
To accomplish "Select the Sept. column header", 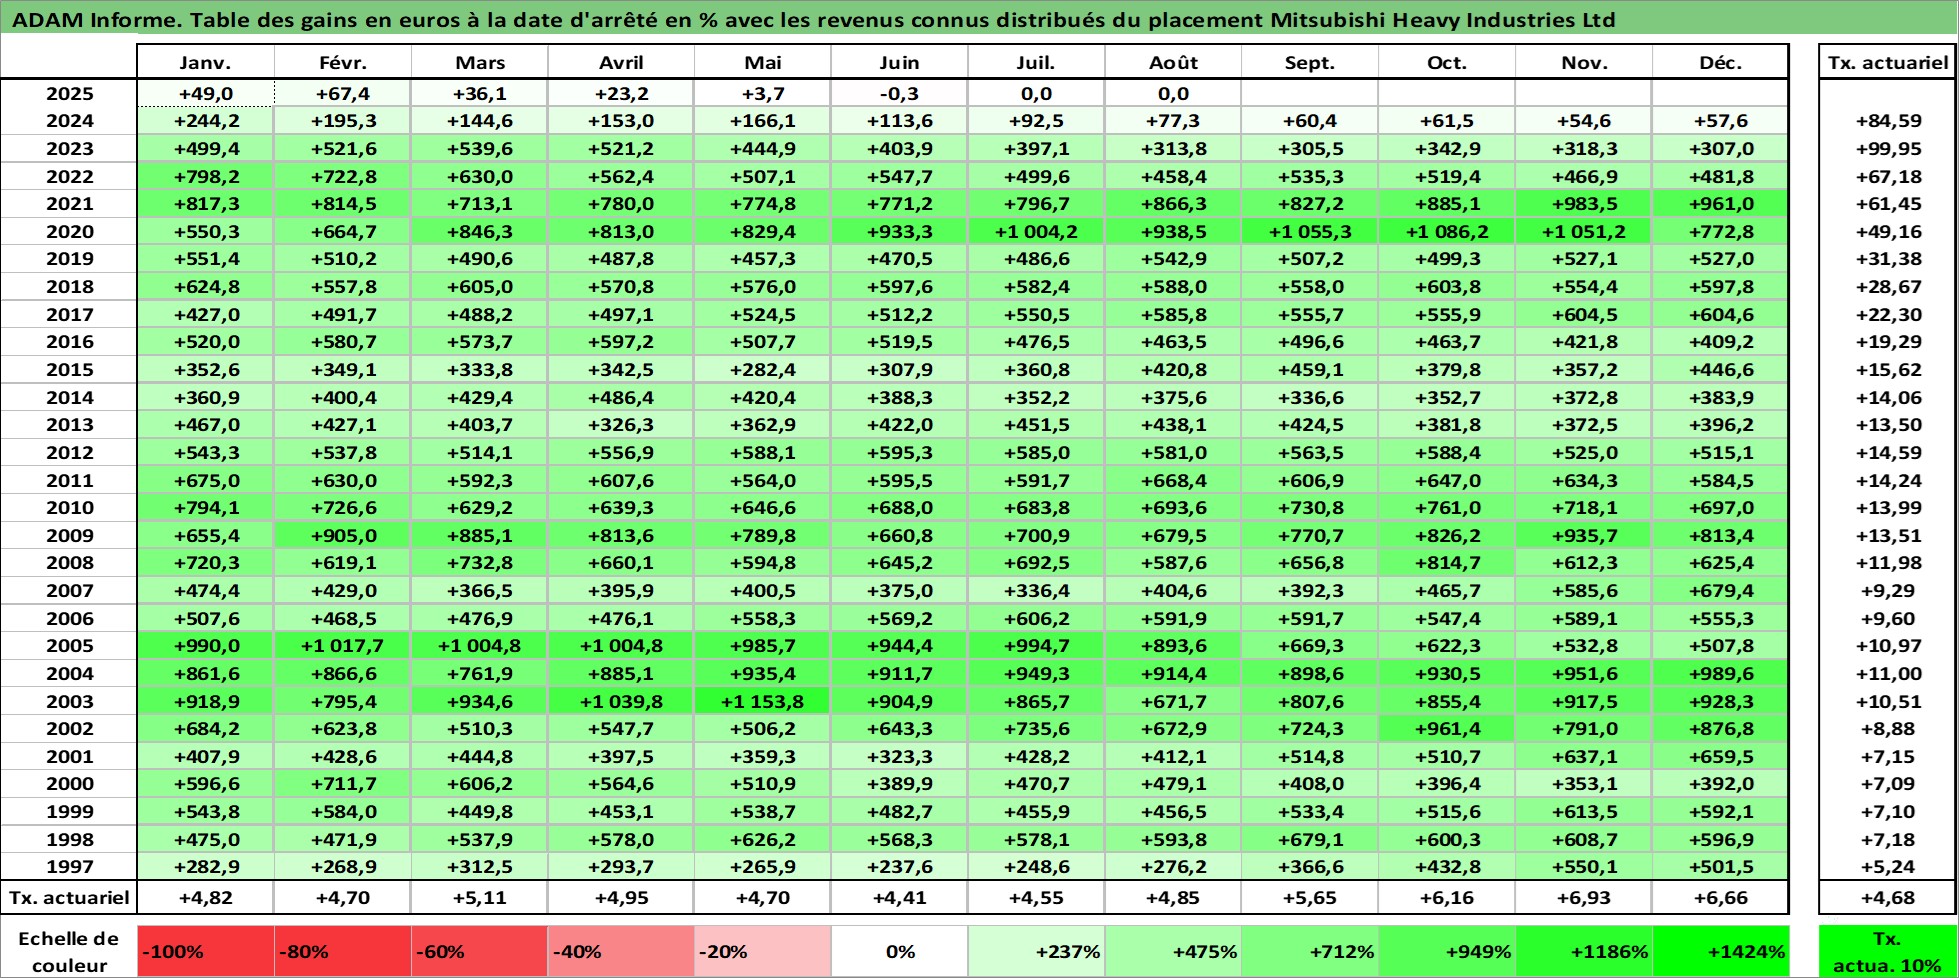I will coord(1310,62).
